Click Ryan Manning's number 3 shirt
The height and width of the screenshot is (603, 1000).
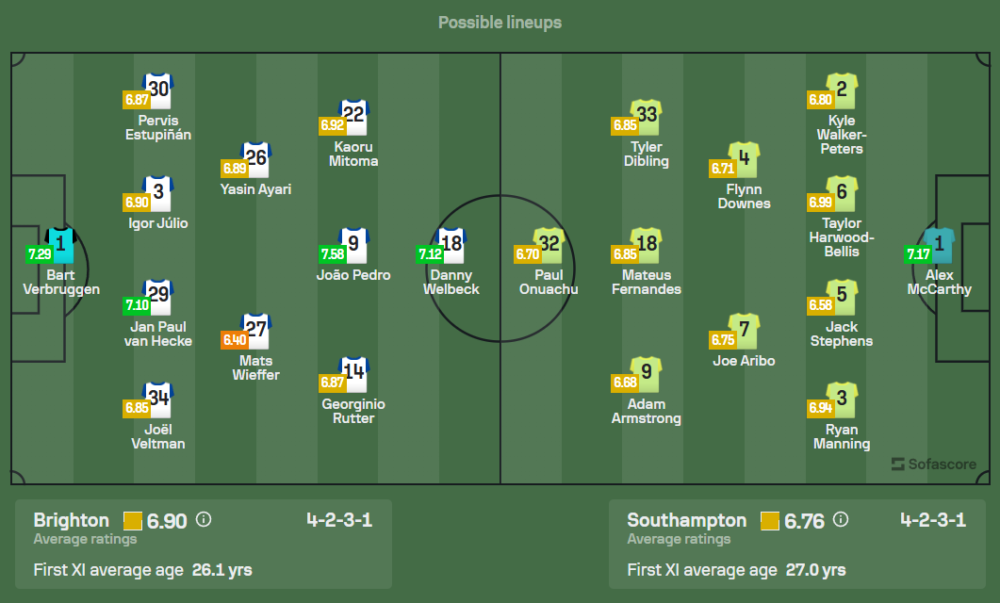tap(842, 399)
